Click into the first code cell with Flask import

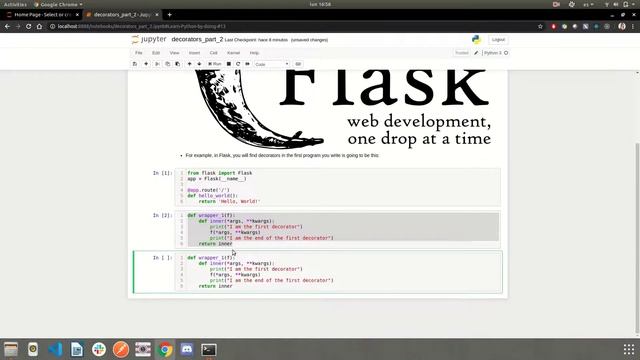pyautogui.click(x=338, y=187)
